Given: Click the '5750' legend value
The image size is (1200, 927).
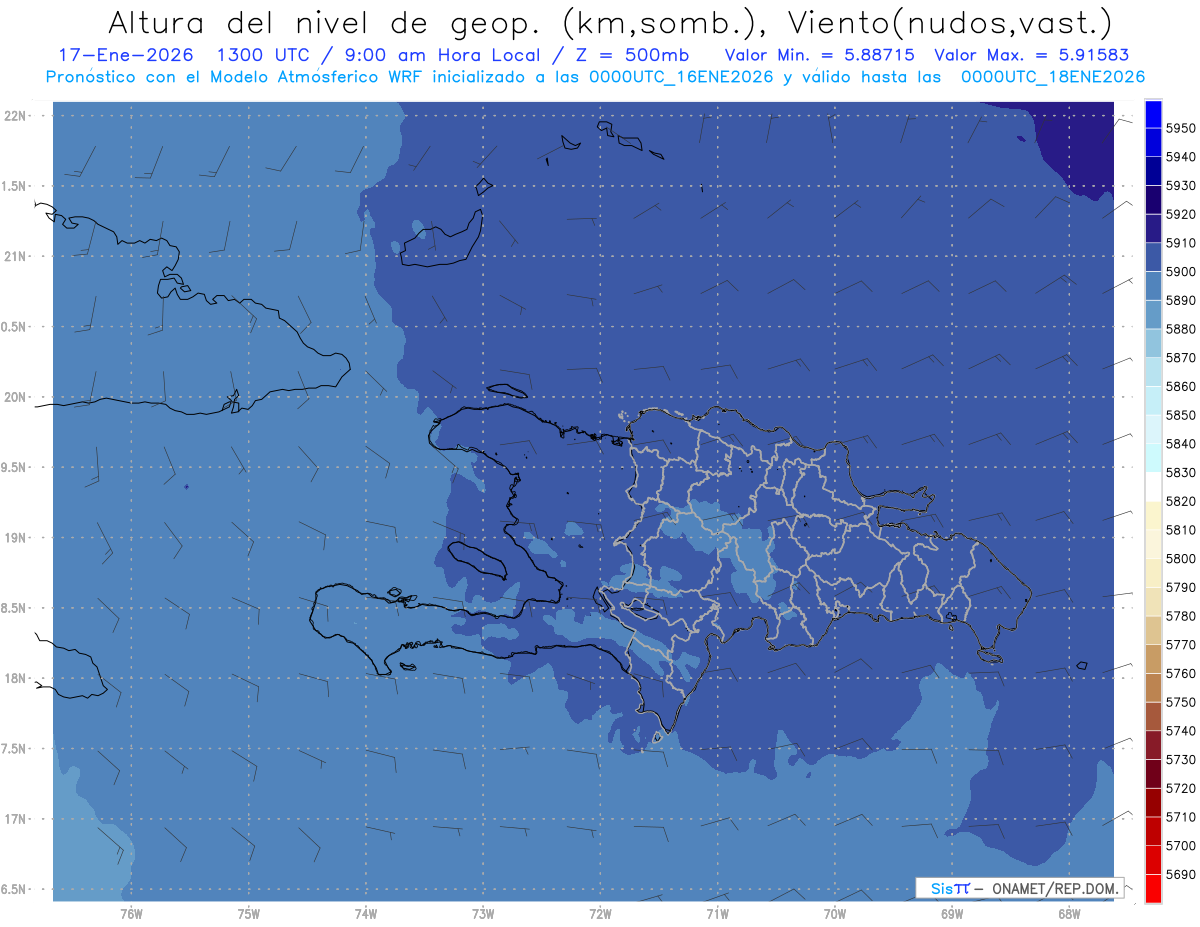Looking at the screenshot, I should (x=1181, y=702).
